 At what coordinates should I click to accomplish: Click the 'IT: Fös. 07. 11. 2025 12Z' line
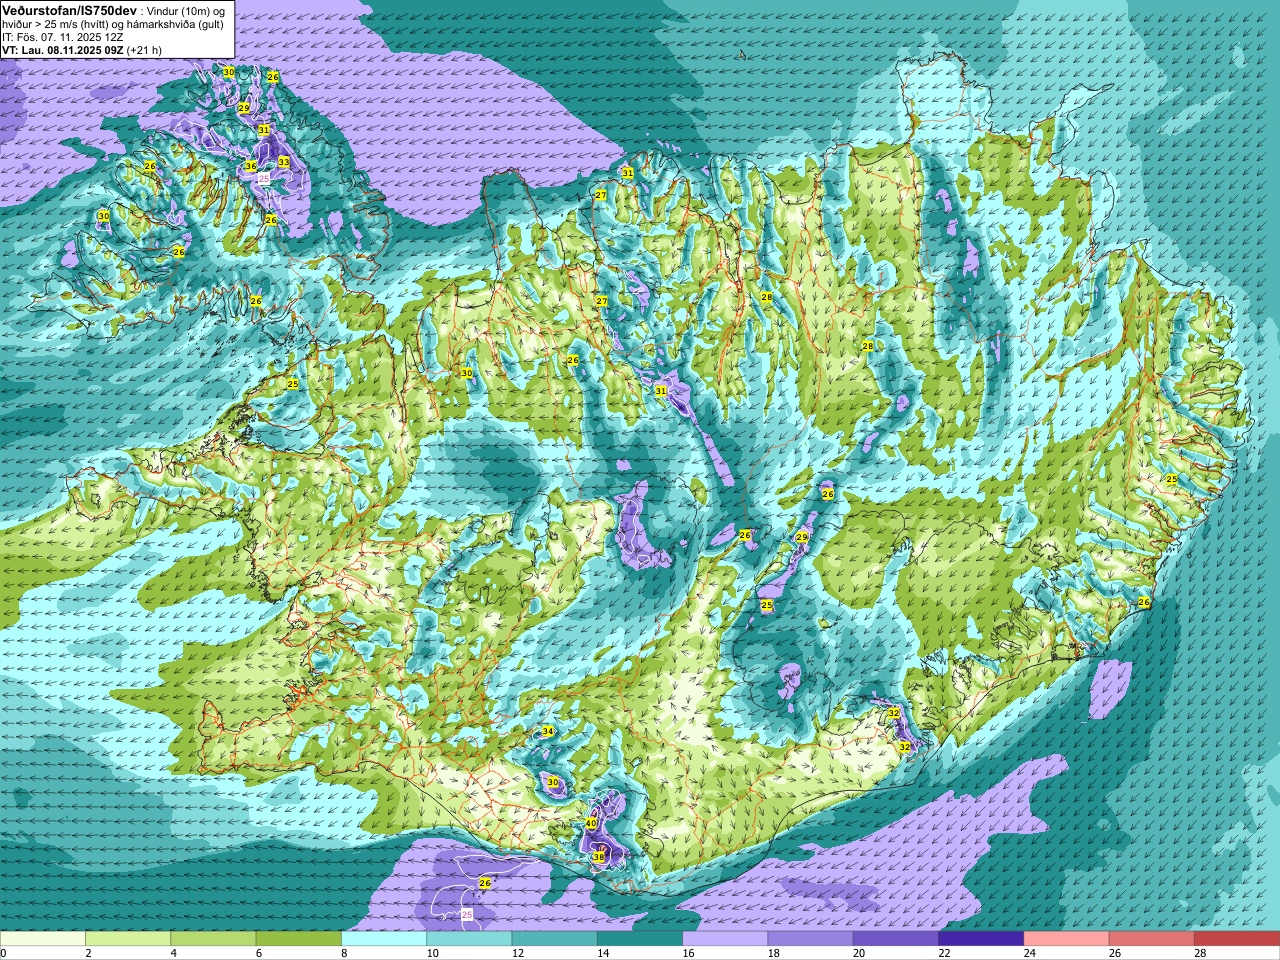[x=63, y=37]
